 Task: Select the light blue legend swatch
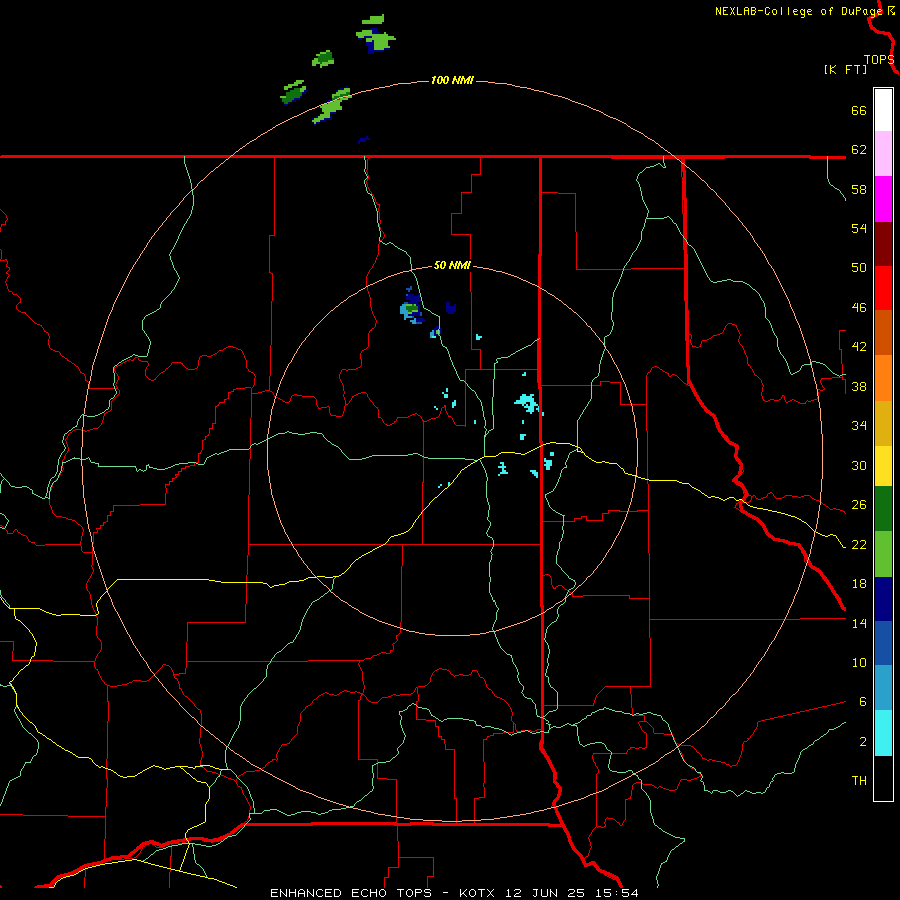point(883,688)
